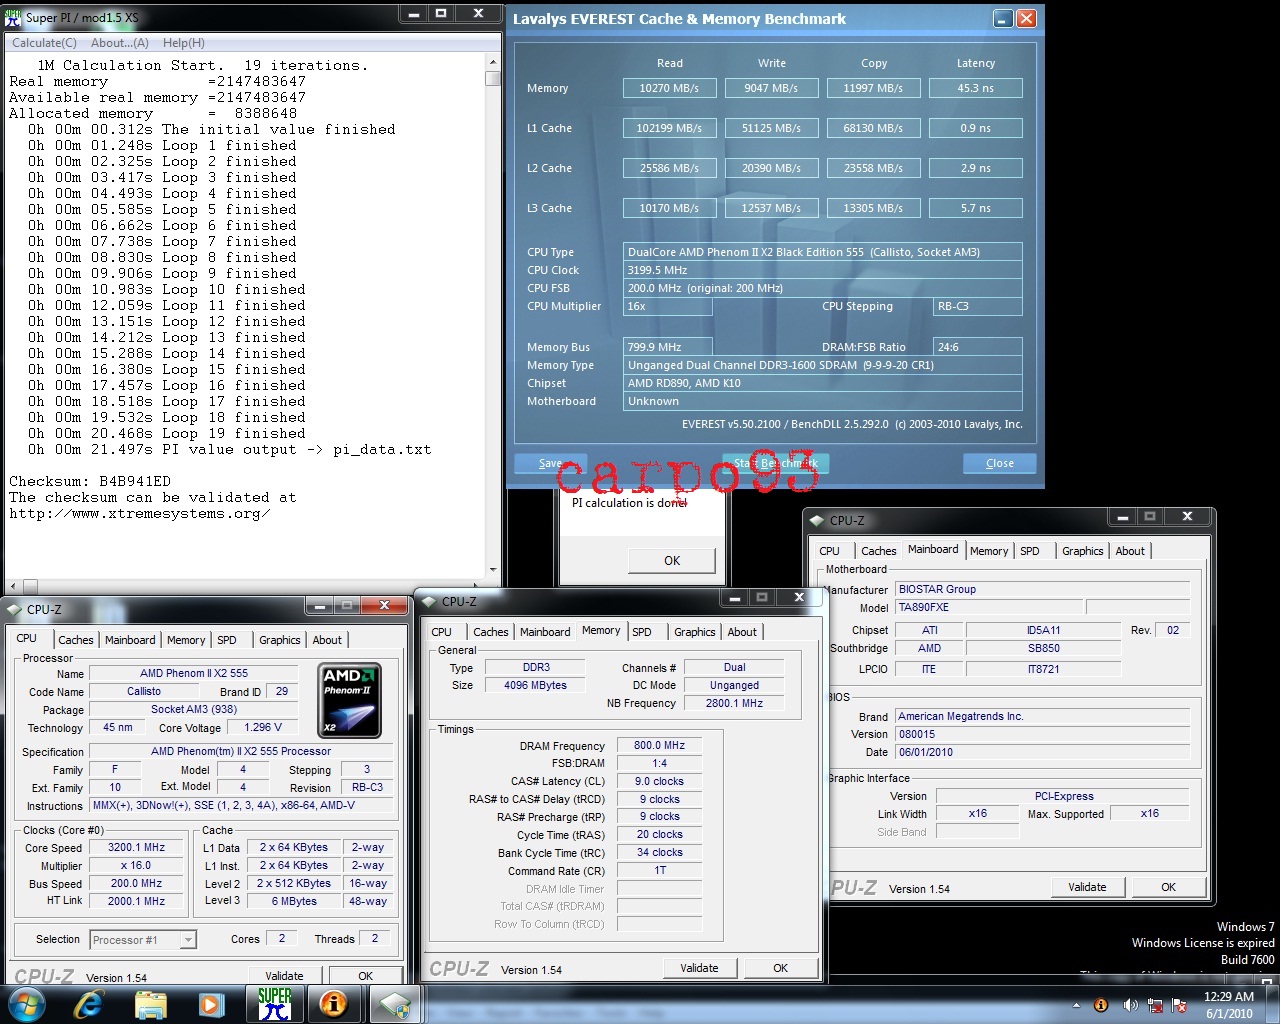The width and height of the screenshot is (1280, 1024).
Task: Click the L2 Cache Copy value '23558 MB/s'
Action: coord(873,168)
